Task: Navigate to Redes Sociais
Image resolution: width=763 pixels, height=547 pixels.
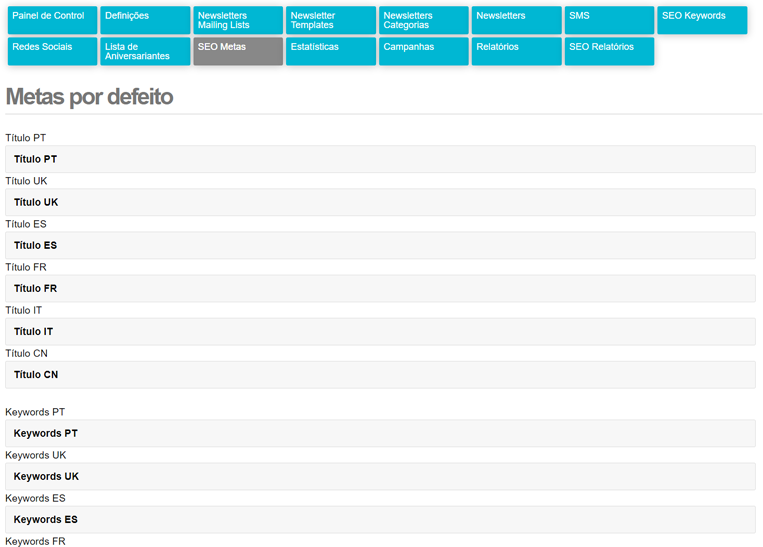Action: click(52, 51)
